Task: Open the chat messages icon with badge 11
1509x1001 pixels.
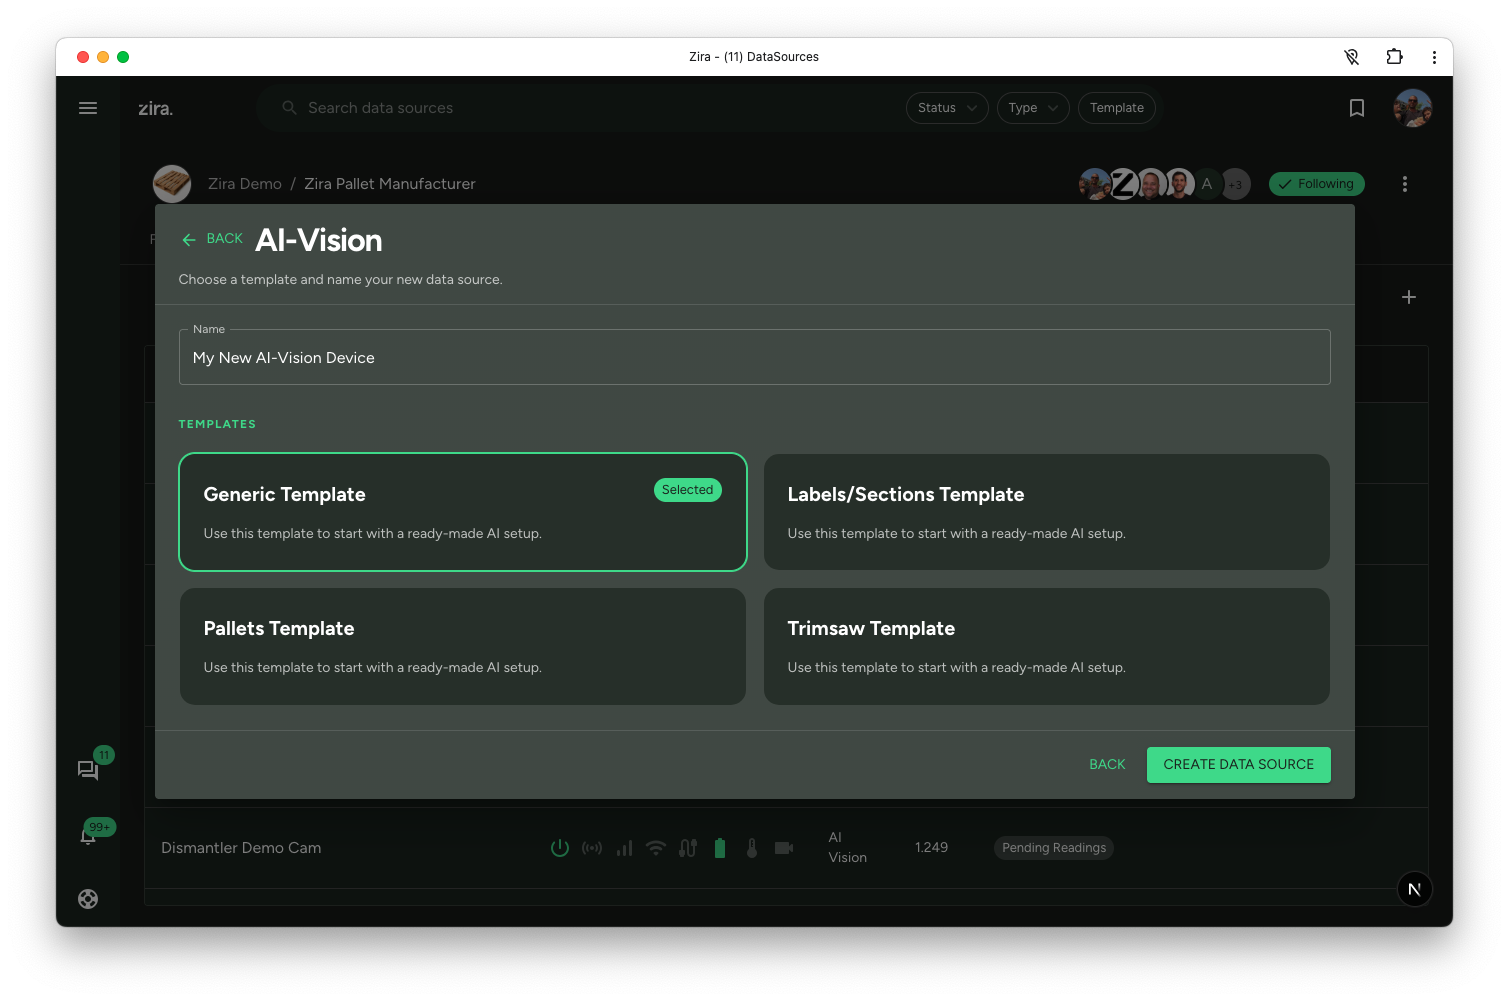Action: 88,770
